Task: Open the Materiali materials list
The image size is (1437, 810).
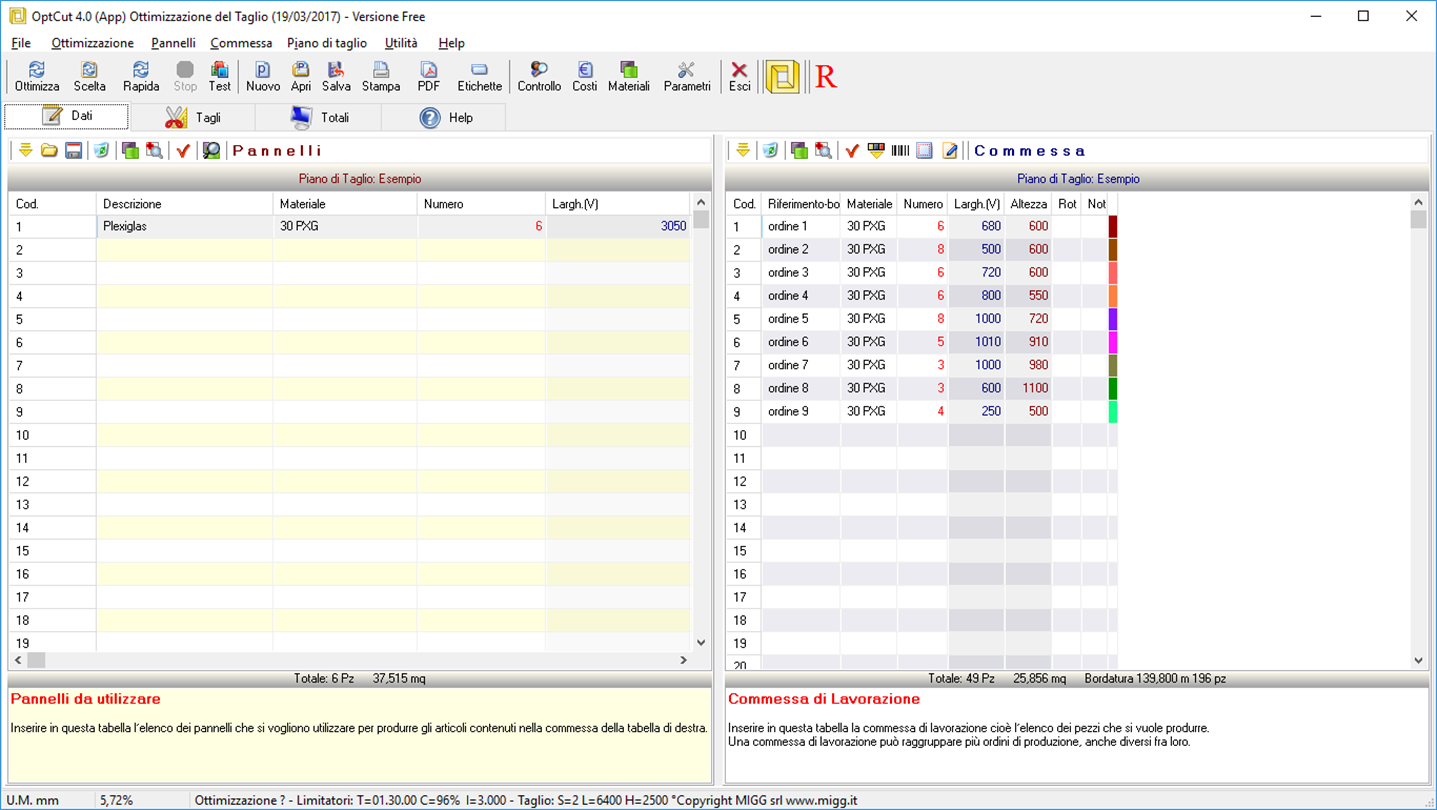Action: point(628,76)
